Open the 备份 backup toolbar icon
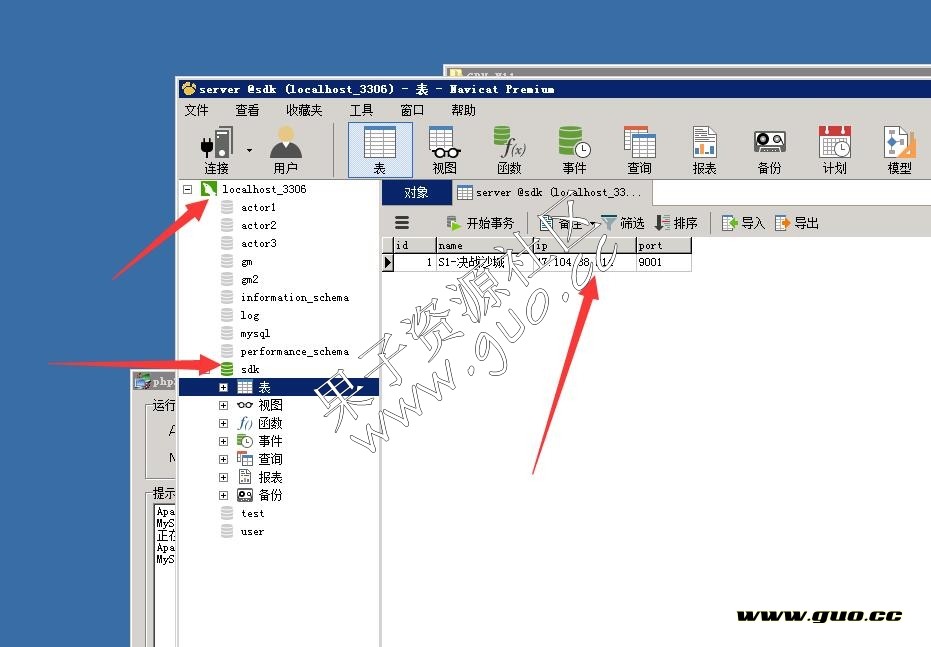 coord(769,148)
